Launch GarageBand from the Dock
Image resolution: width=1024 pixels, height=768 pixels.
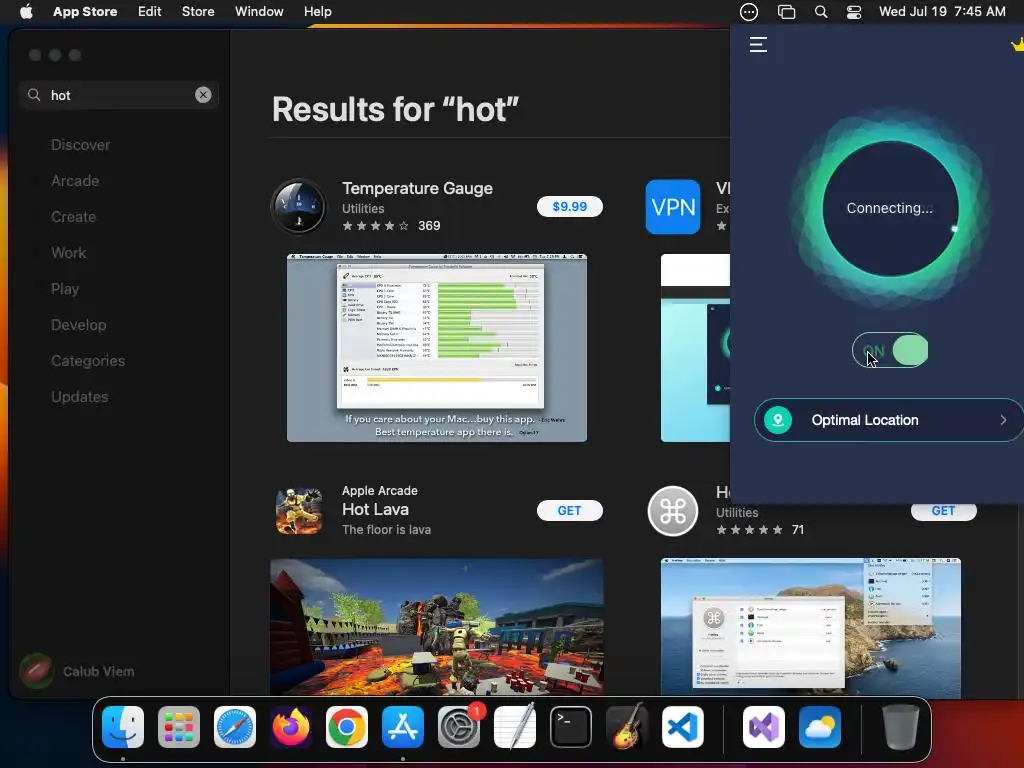627,727
